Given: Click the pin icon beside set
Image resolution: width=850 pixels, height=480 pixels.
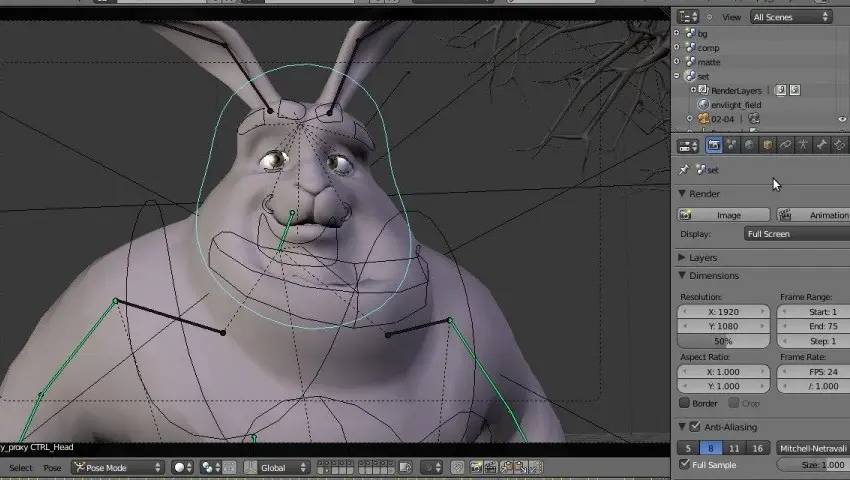Looking at the screenshot, I should (x=684, y=170).
